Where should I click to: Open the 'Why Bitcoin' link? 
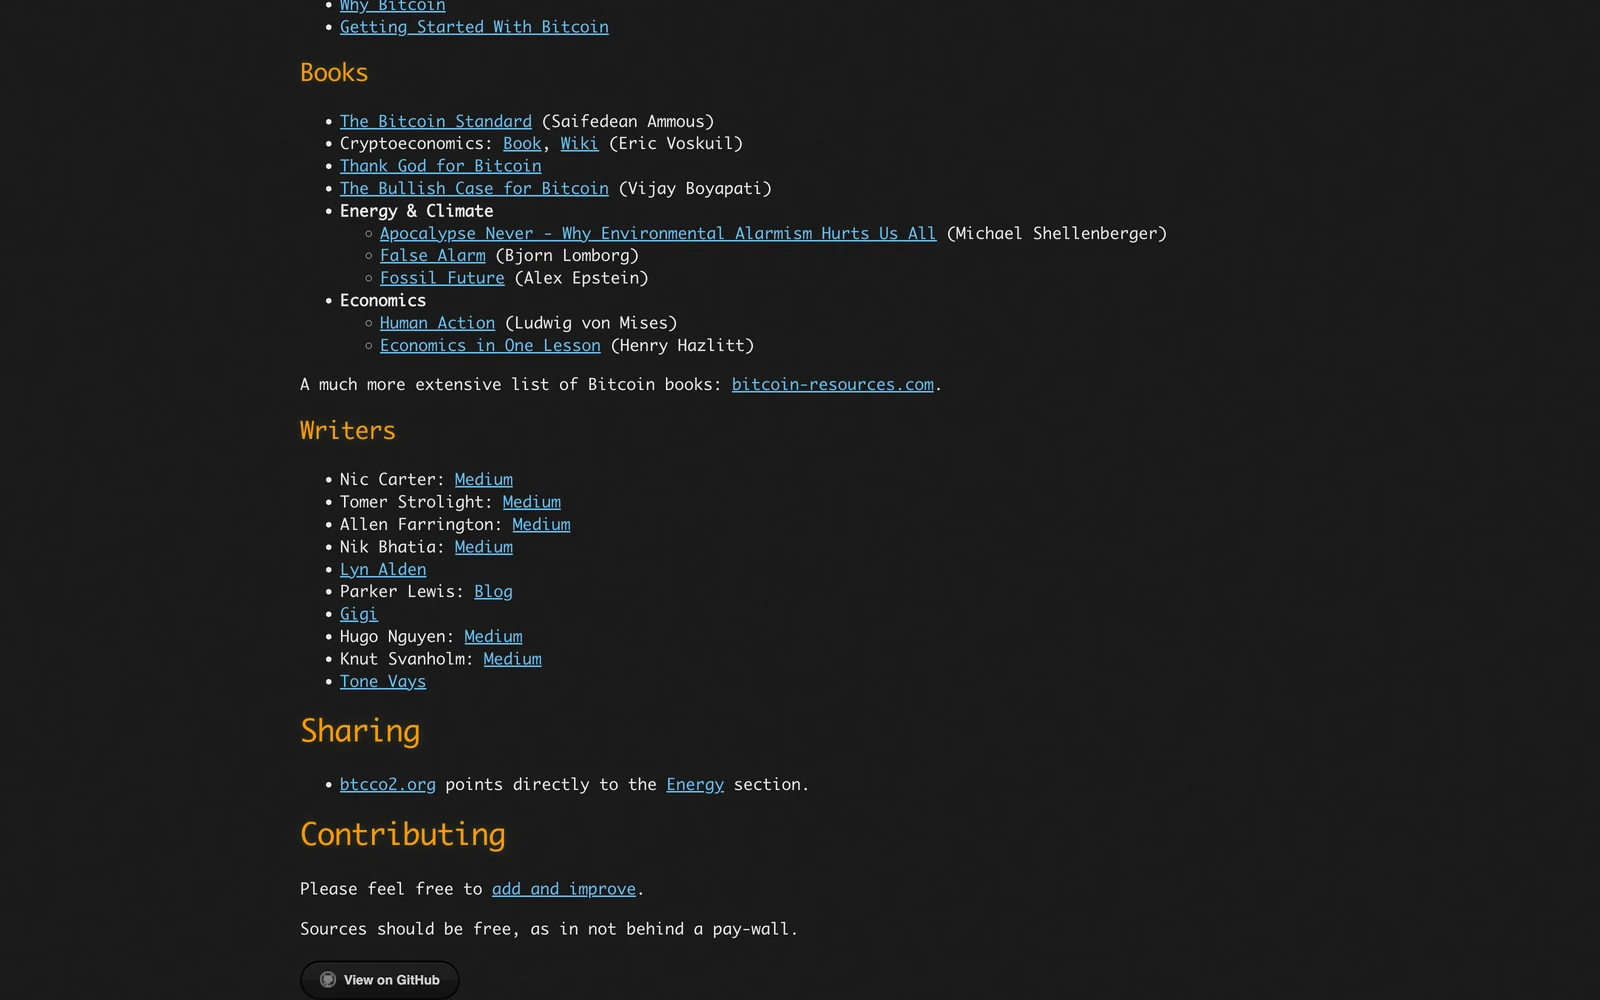pos(392,6)
